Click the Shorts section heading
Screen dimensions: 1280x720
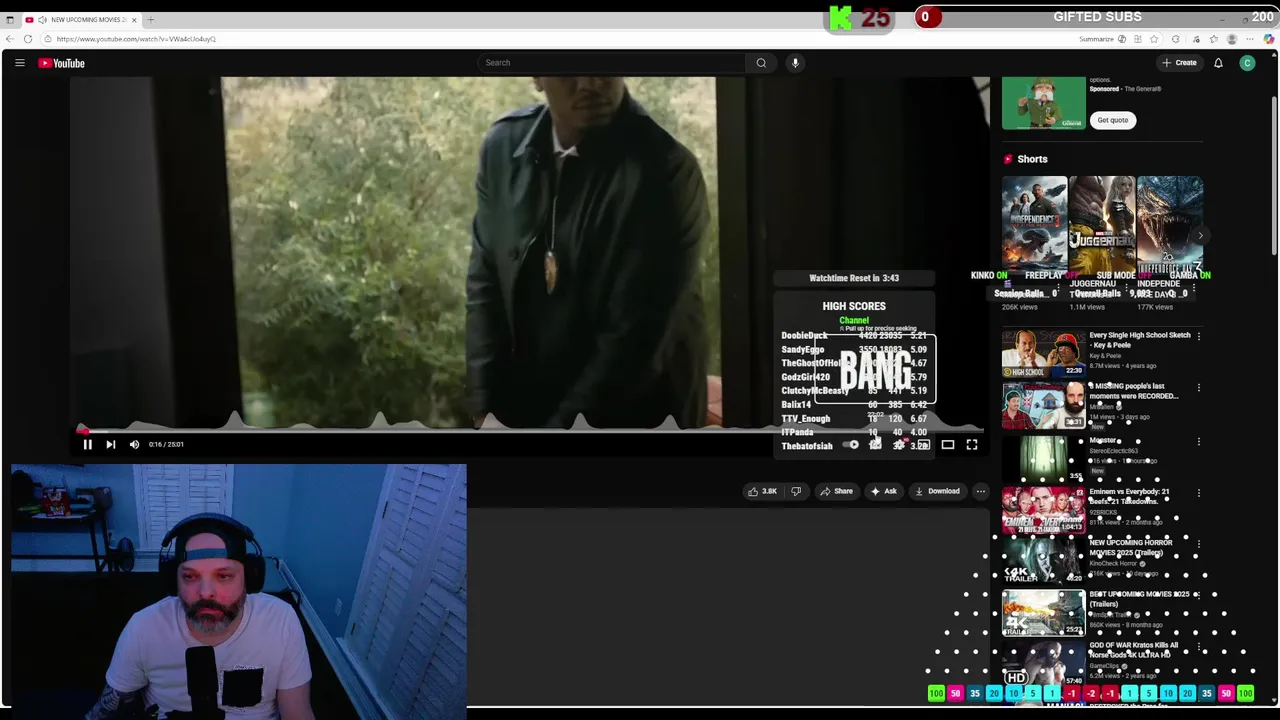pos(1032,159)
